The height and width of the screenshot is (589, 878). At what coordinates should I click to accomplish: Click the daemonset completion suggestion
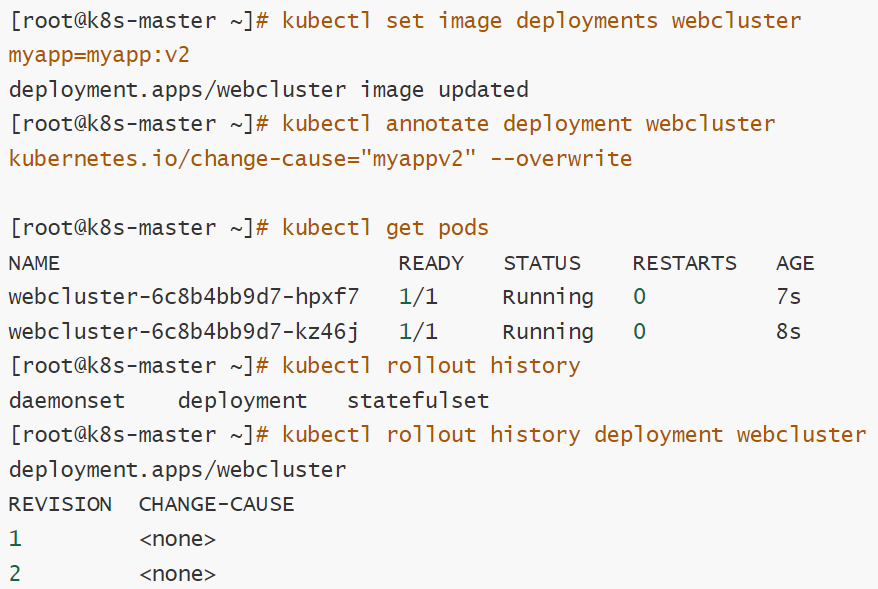[x=67, y=401]
